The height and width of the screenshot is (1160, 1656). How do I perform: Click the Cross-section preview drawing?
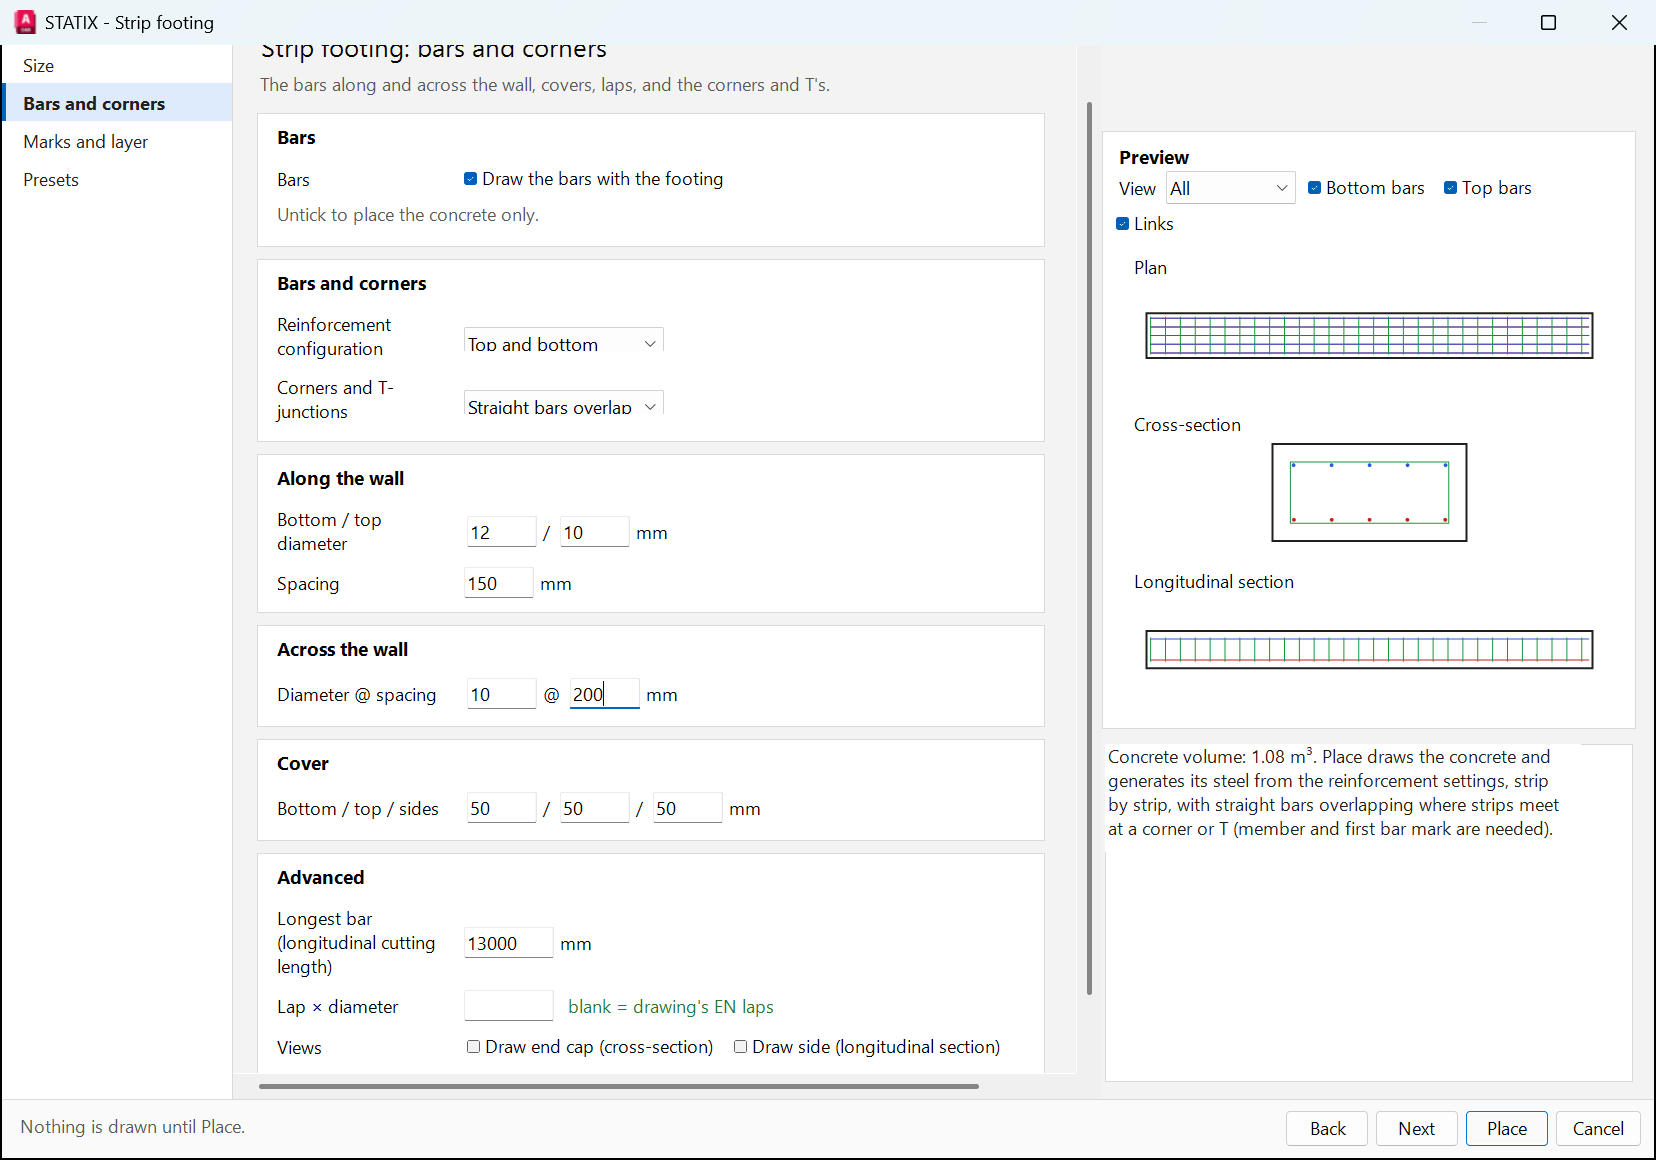tap(1369, 492)
